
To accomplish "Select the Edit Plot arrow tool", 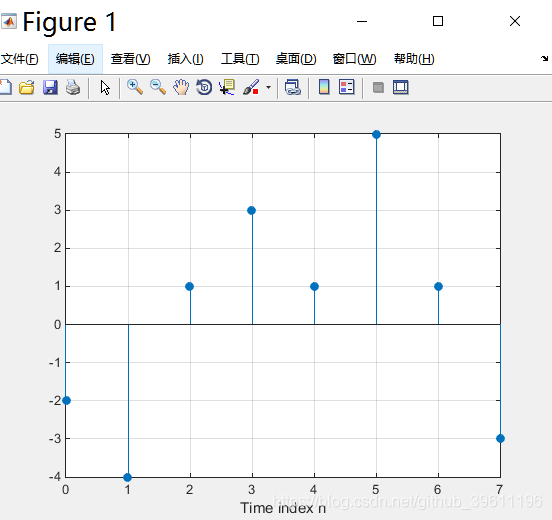I will (x=105, y=88).
